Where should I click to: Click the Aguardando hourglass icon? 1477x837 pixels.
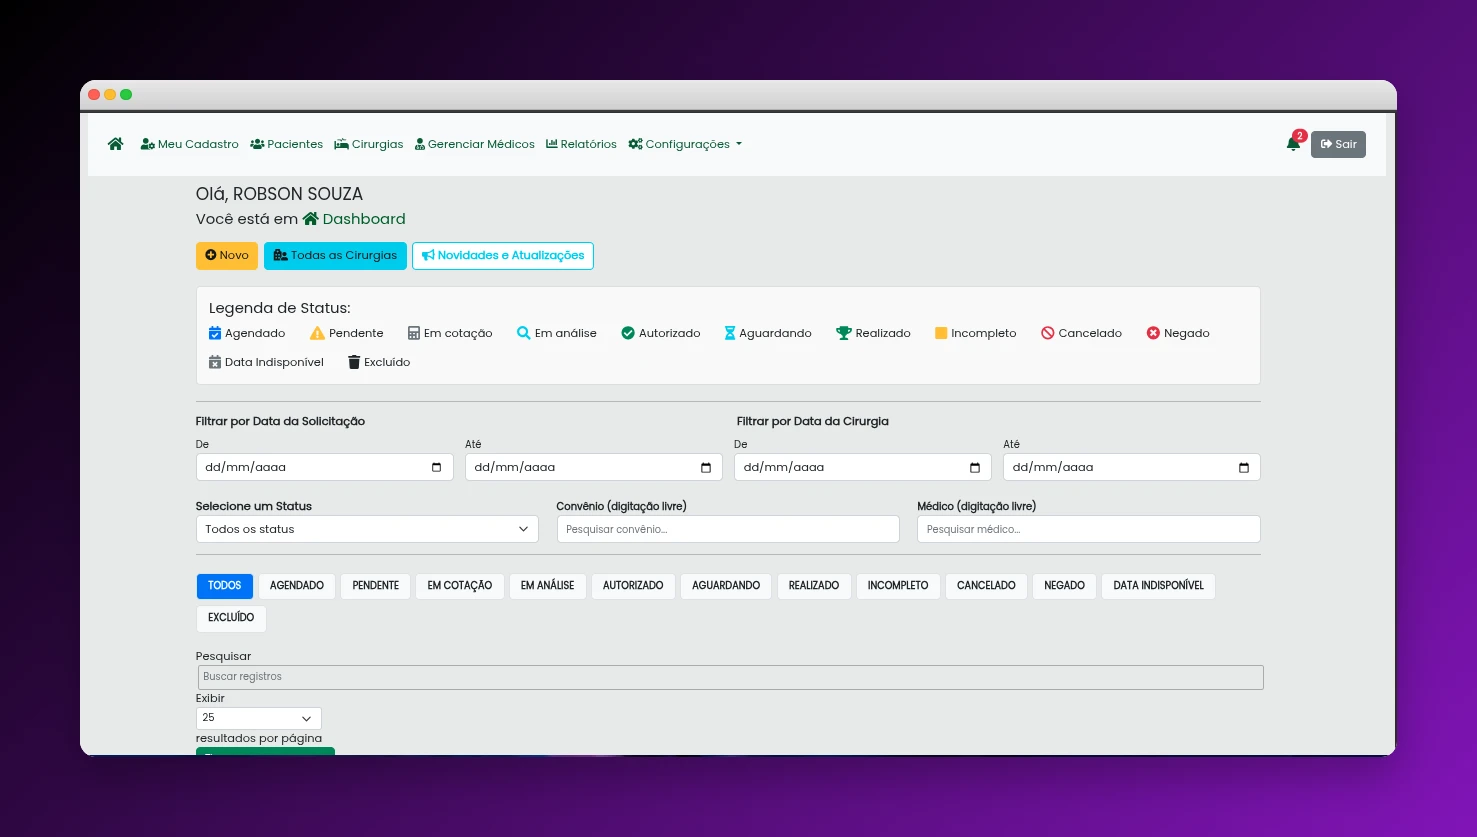(730, 333)
